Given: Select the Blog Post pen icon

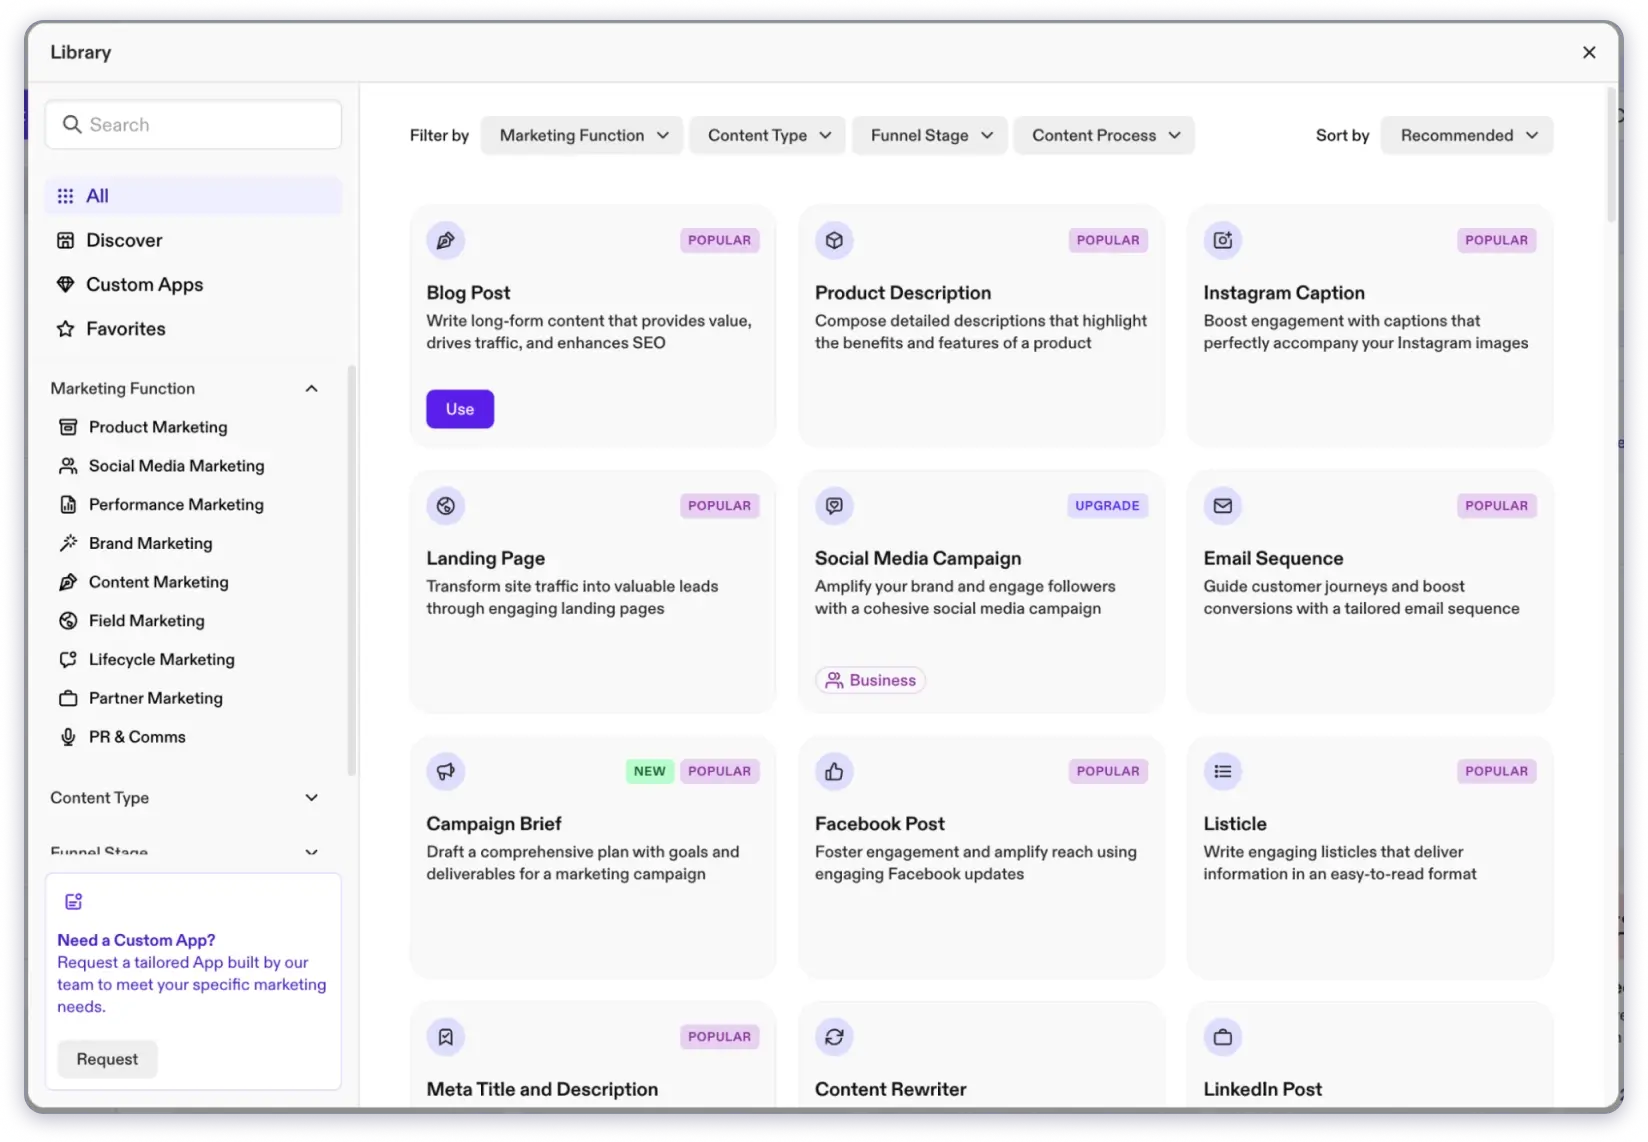Looking at the screenshot, I should [x=445, y=240].
